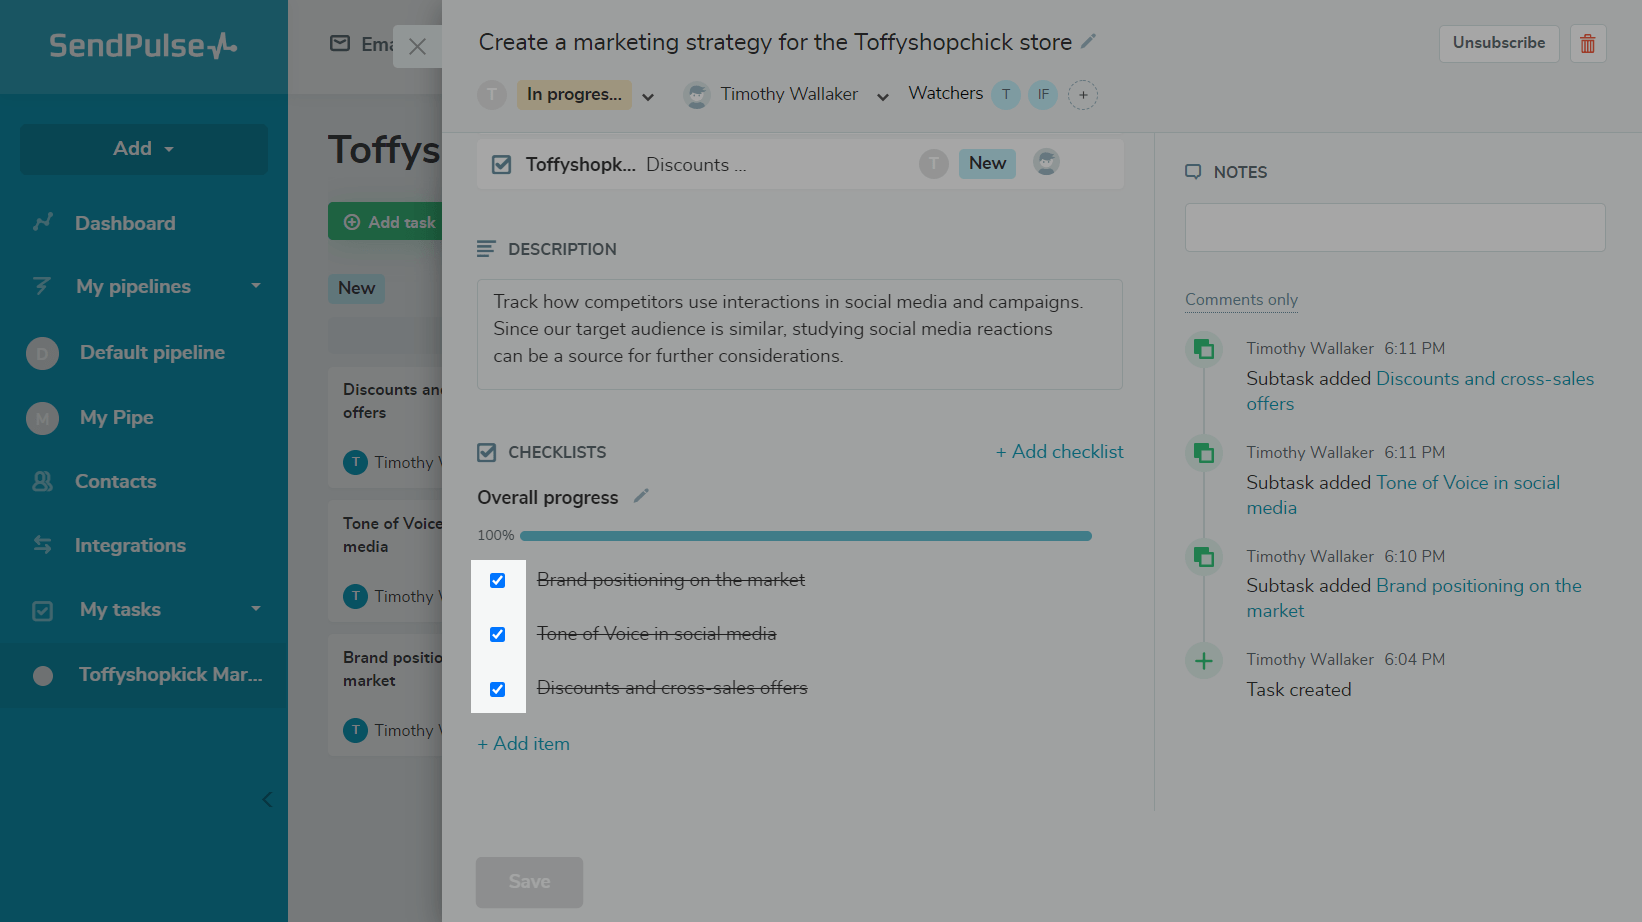The image size is (1642, 922).
Task: Uncheck Discounts and cross-sales offers item
Action: click(498, 689)
